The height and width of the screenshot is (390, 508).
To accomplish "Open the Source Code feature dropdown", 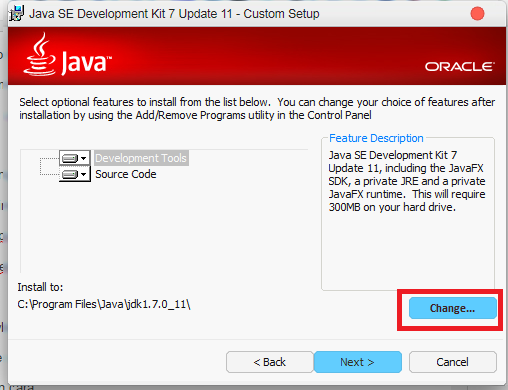I will pos(75,174).
